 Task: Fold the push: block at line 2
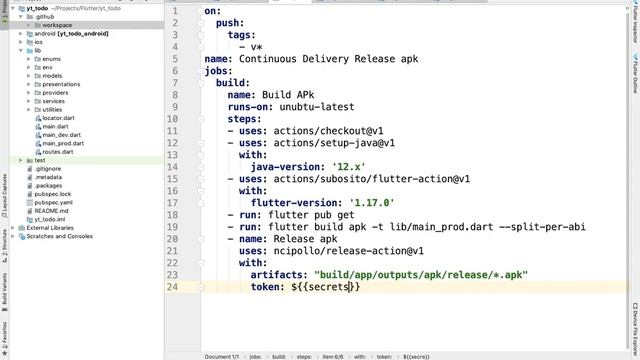(x=200, y=23)
